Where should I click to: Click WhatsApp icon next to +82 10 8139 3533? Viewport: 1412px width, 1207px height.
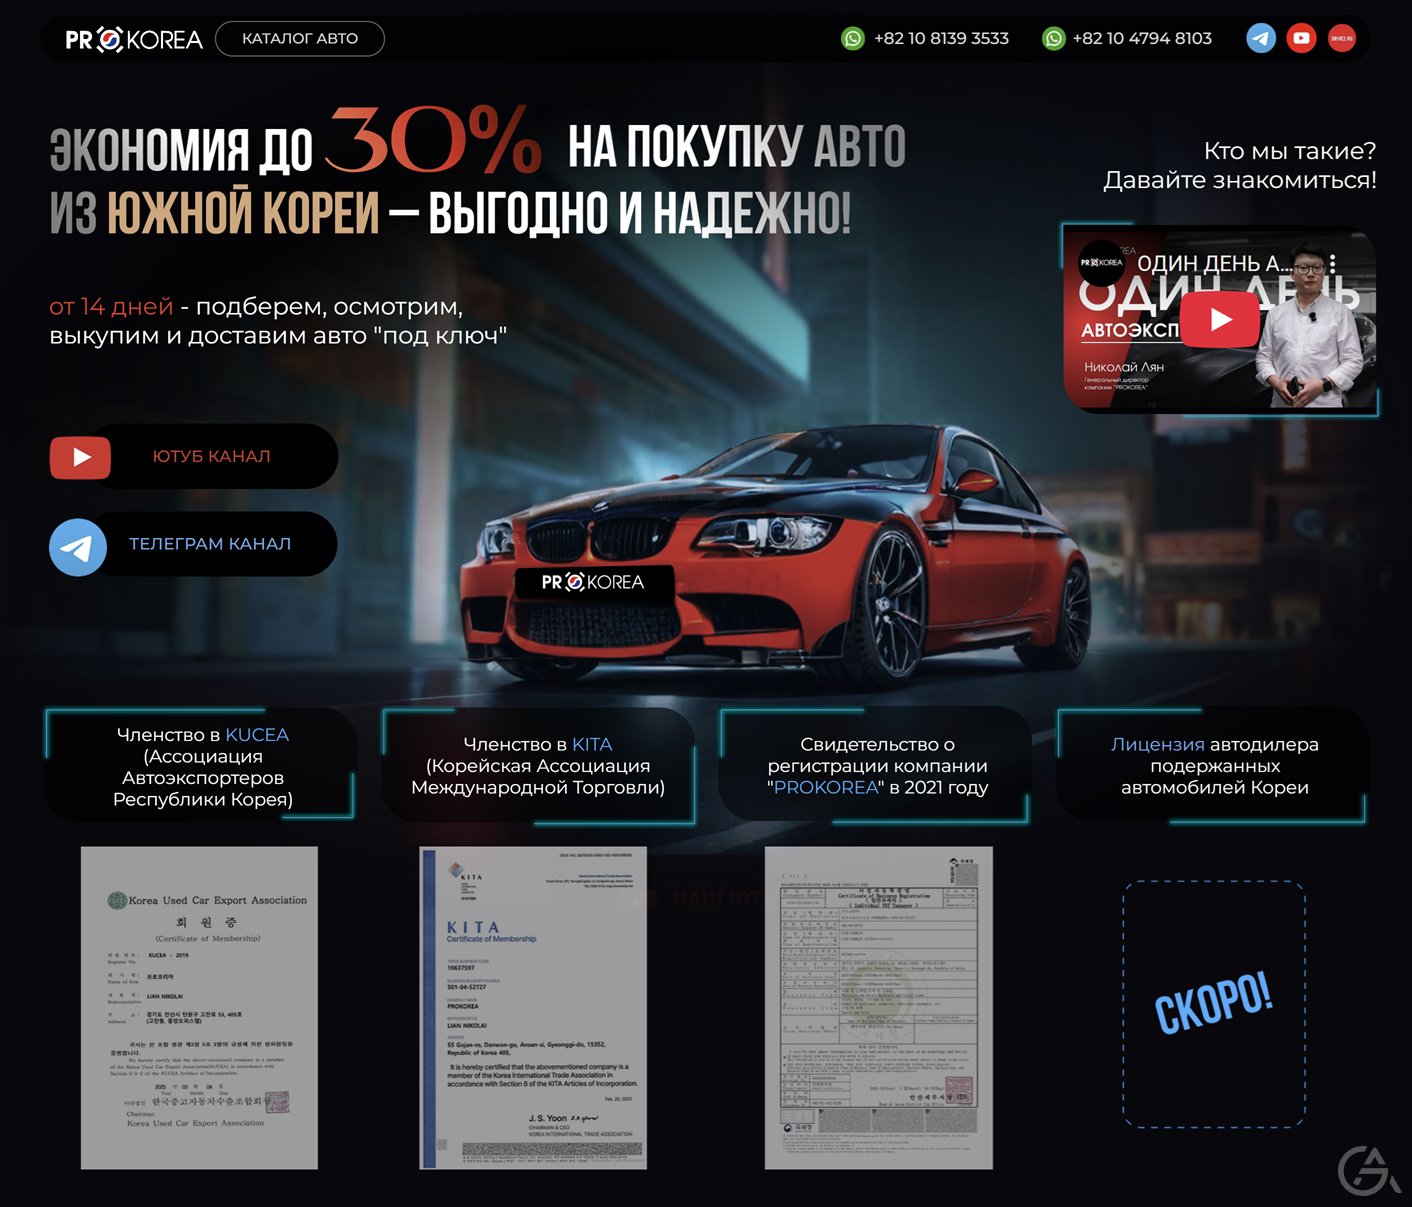point(853,39)
